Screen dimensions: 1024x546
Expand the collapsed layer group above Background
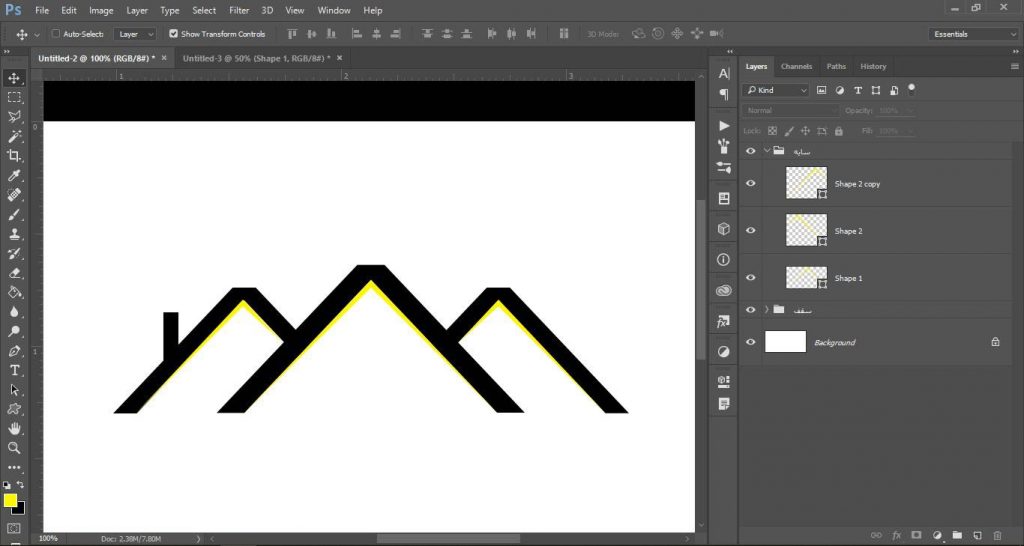[766, 310]
